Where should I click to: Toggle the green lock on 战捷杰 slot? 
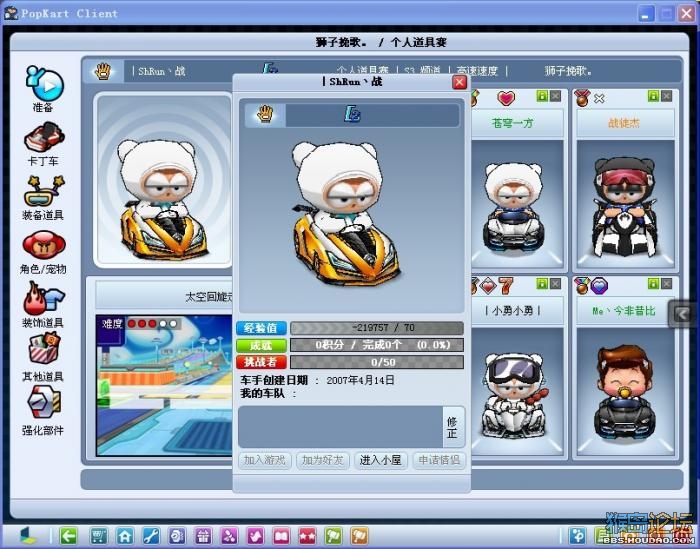tap(654, 96)
